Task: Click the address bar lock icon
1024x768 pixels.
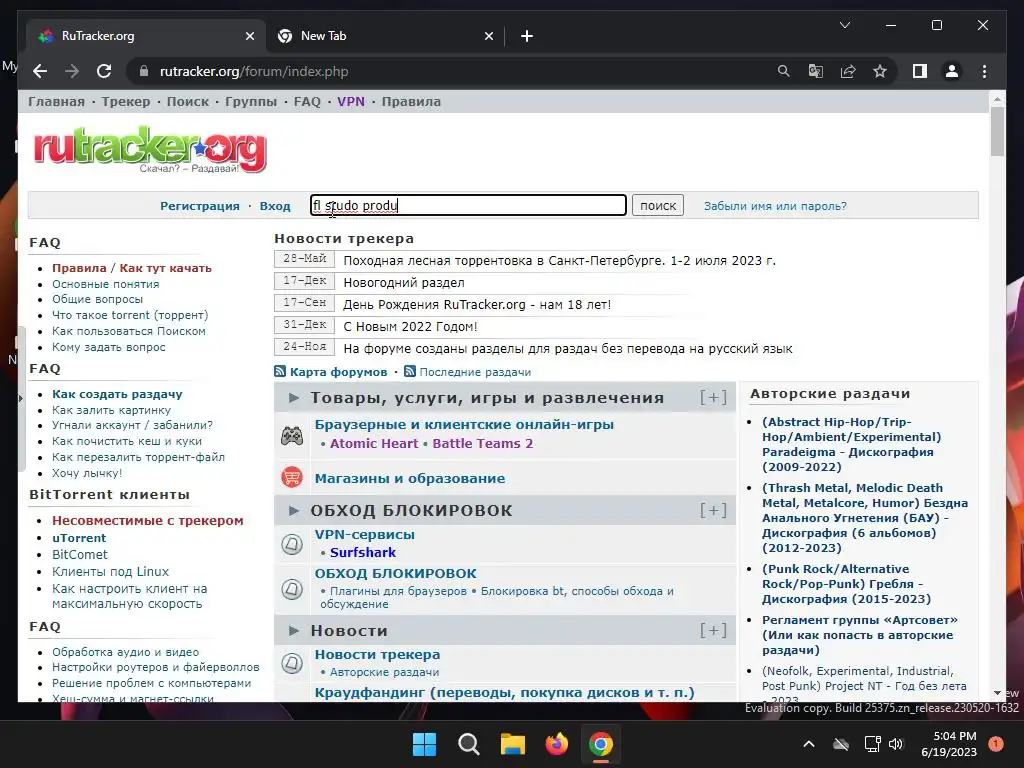Action: [x=144, y=71]
